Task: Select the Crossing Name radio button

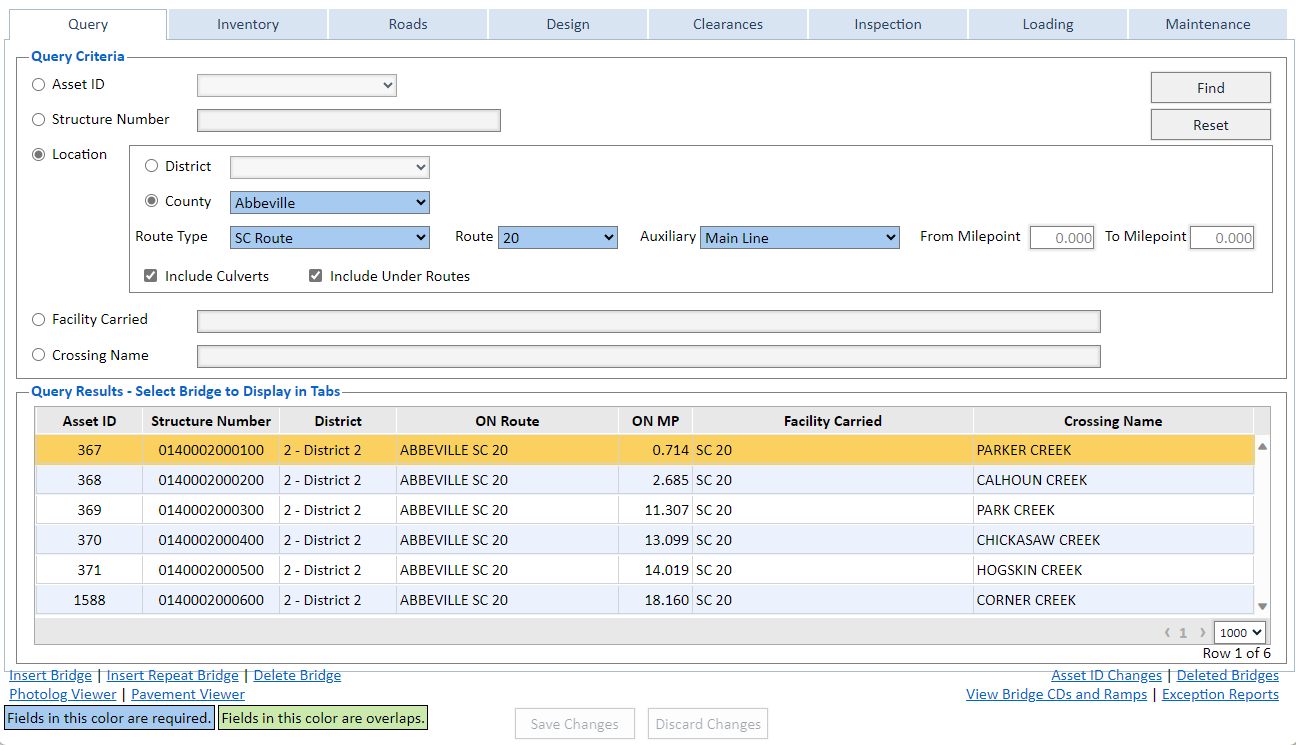Action: point(39,355)
